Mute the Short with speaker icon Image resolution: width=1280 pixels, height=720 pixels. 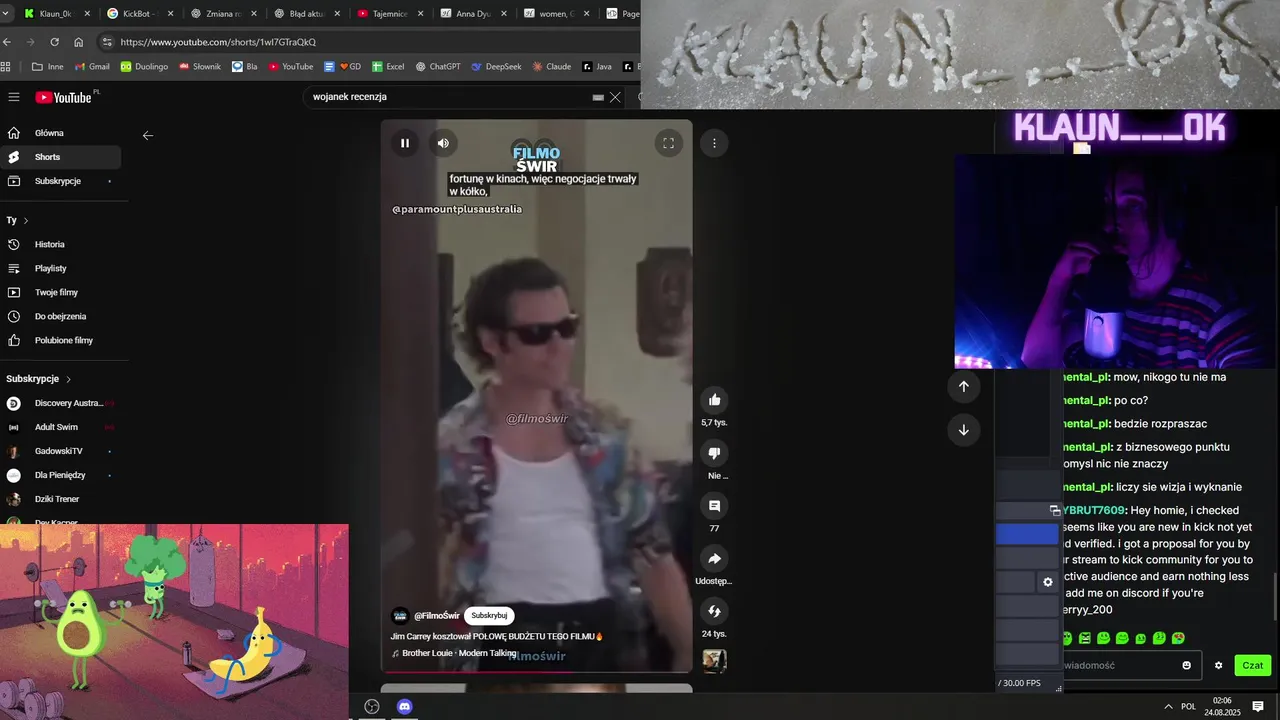(443, 143)
